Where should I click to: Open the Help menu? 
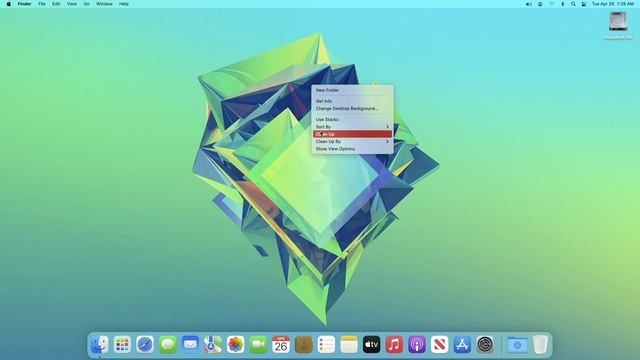pyautogui.click(x=124, y=4)
